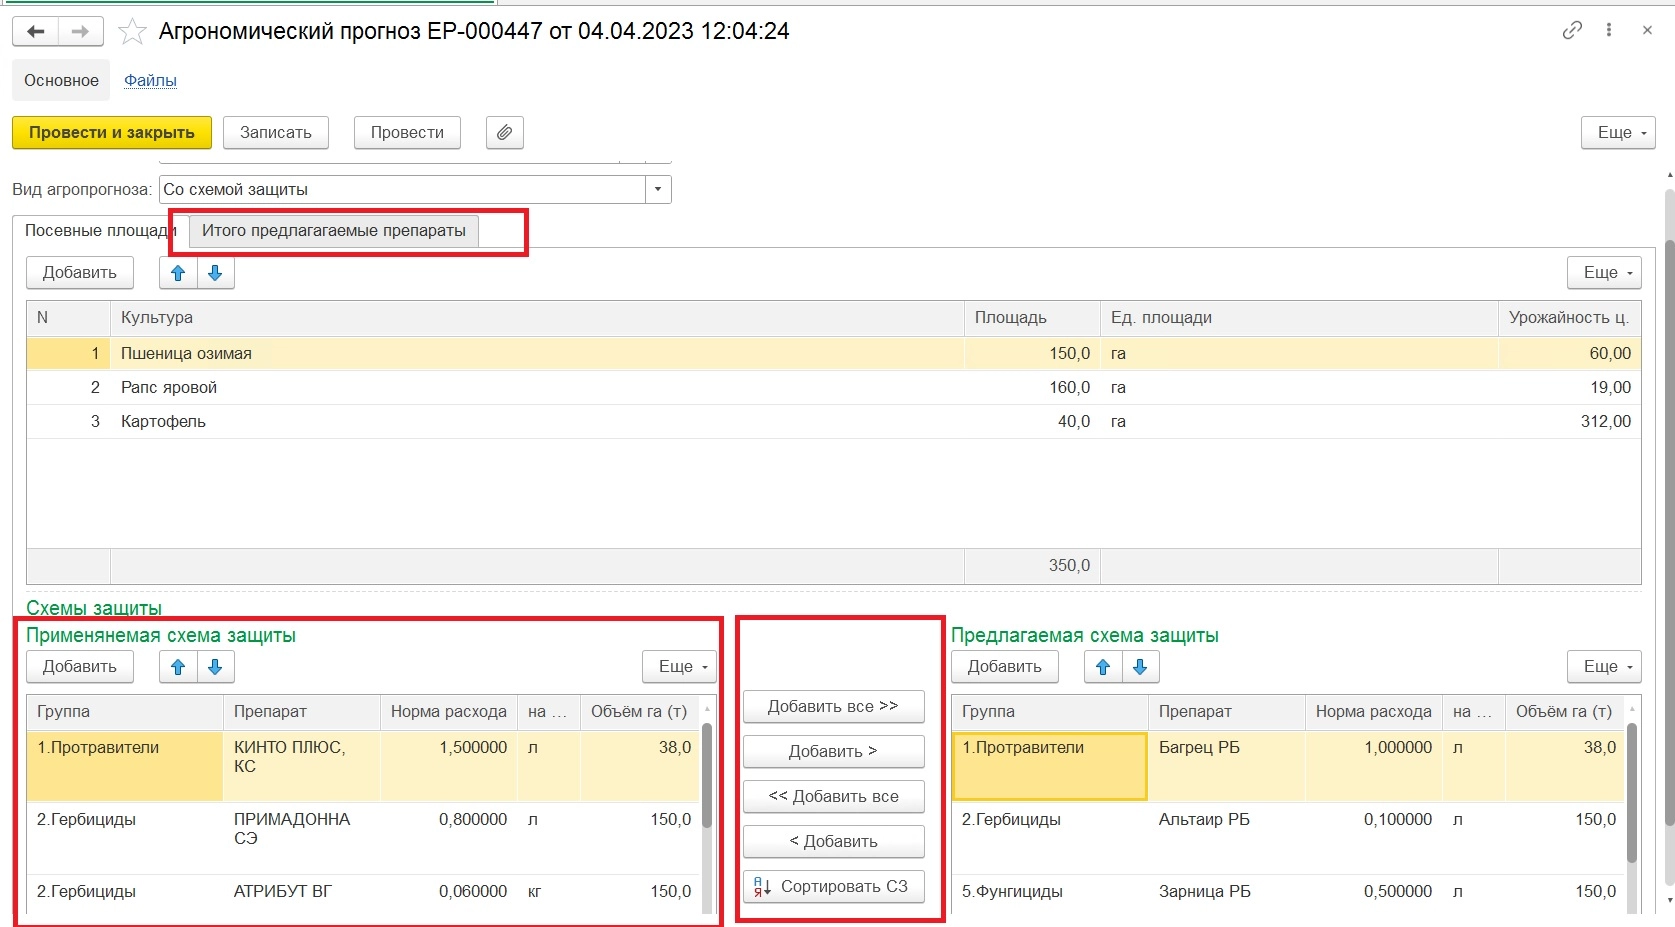Click Провести и закрыть button
The image size is (1675, 927).
coord(112,133)
